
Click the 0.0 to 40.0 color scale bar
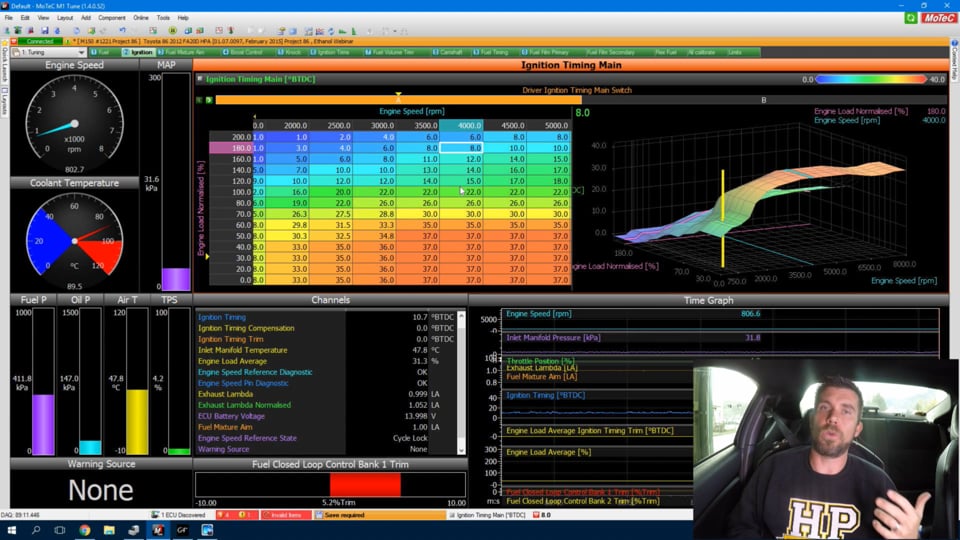[871, 80]
